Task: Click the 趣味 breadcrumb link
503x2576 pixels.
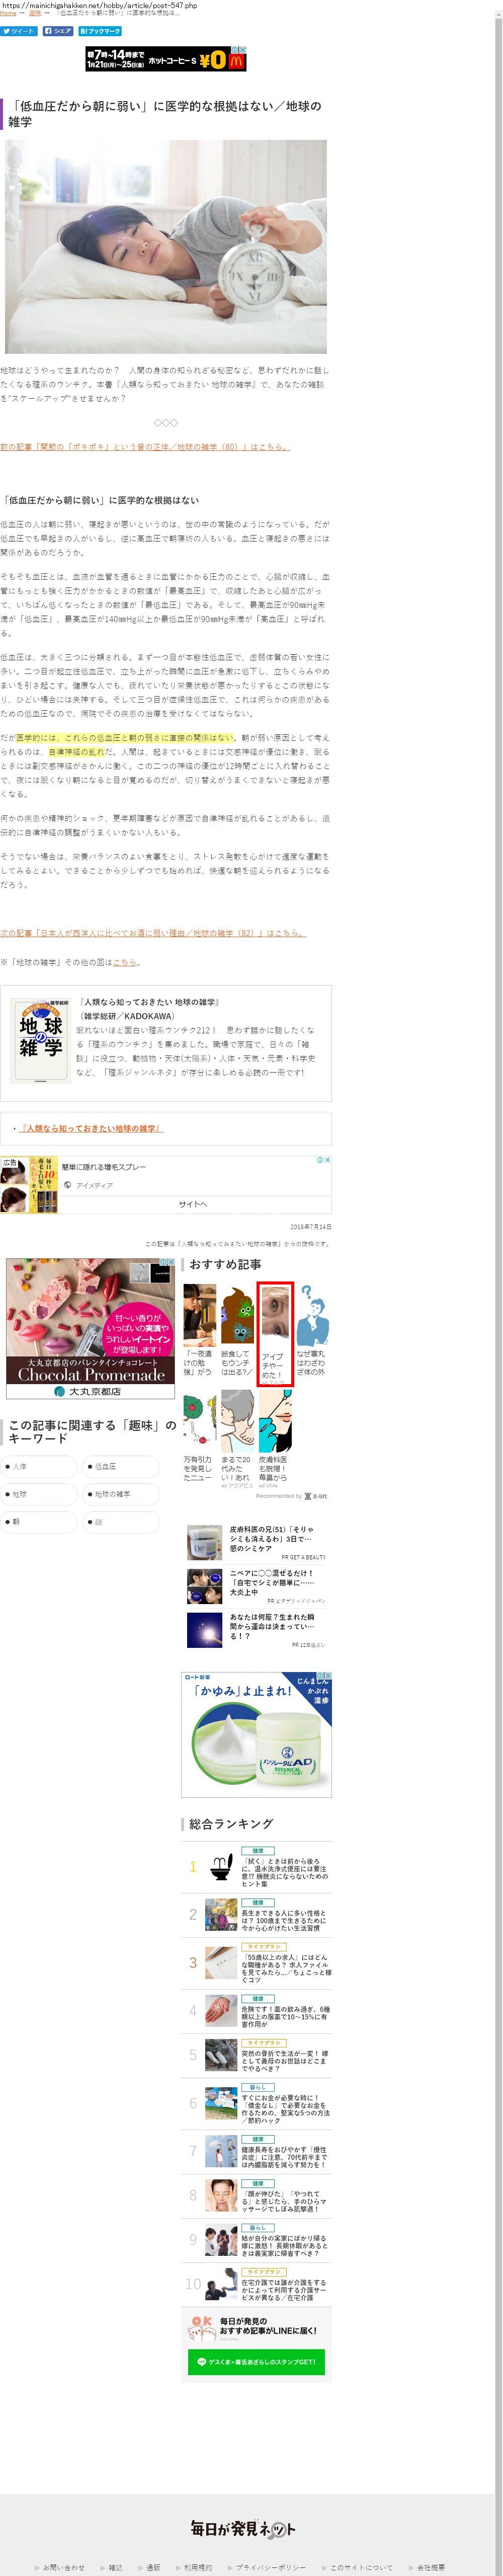Action: click(35, 13)
